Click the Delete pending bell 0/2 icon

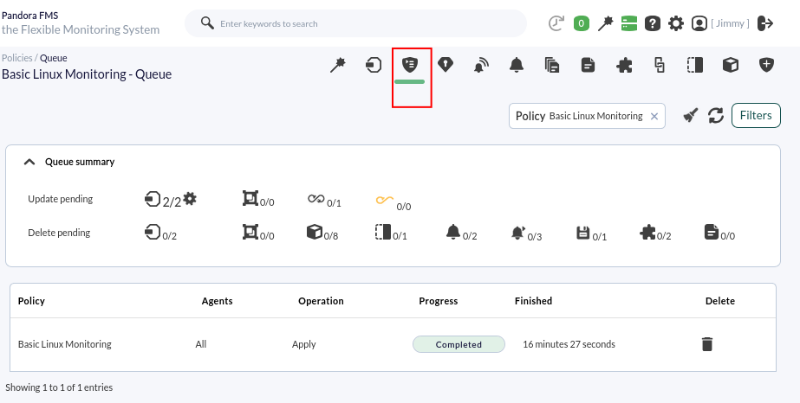click(453, 232)
